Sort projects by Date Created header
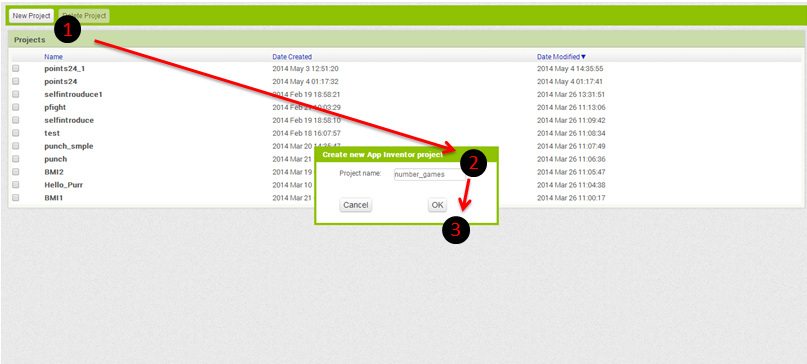 [292, 57]
